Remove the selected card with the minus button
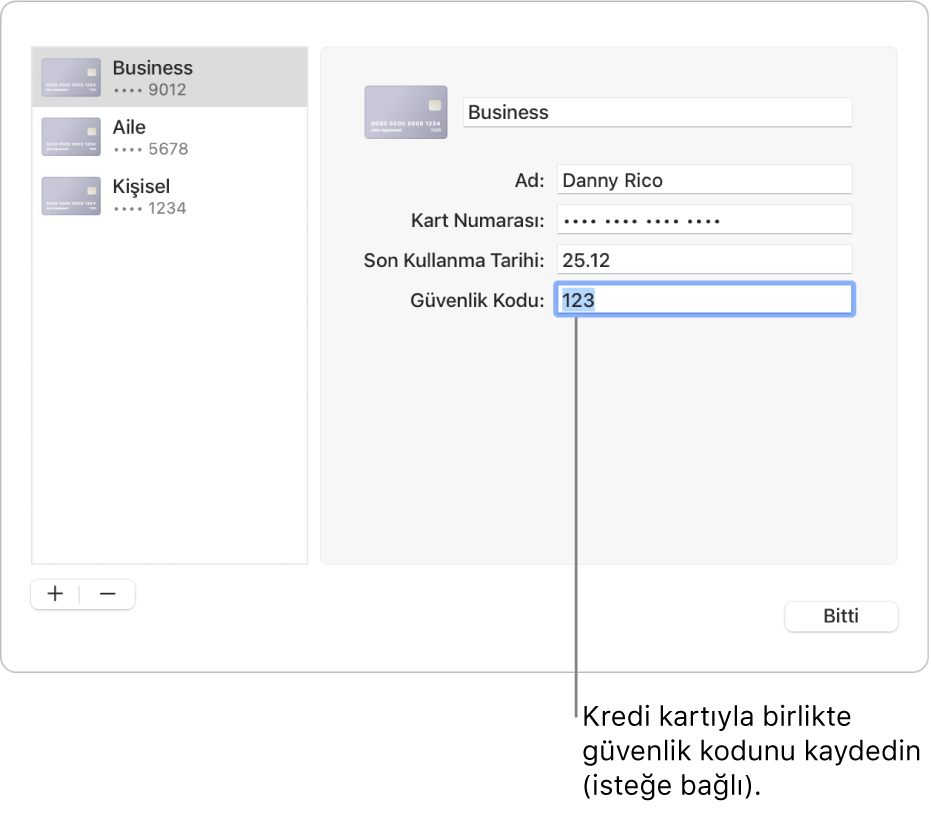The image size is (931, 814). (108, 594)
